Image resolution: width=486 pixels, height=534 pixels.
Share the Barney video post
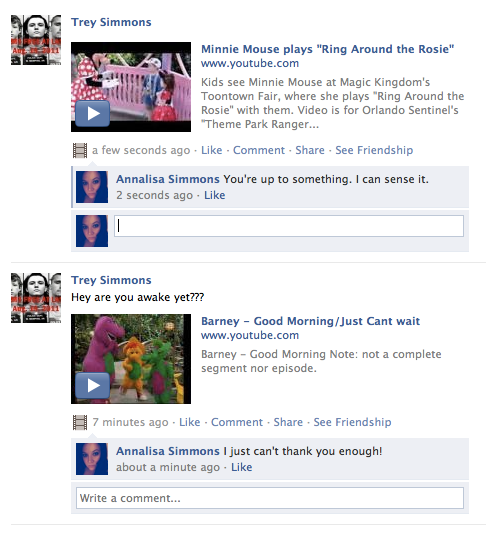pyautogui.click(x=288, y=422)
